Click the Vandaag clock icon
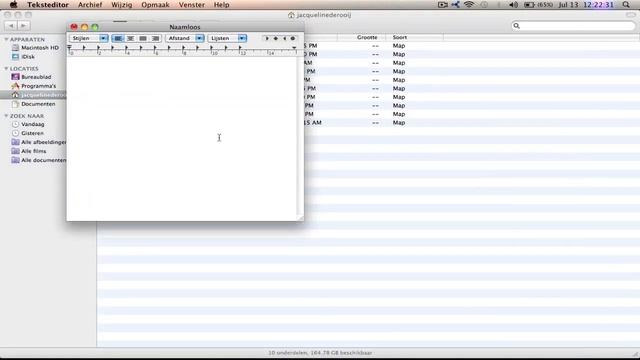 point(16,124)
